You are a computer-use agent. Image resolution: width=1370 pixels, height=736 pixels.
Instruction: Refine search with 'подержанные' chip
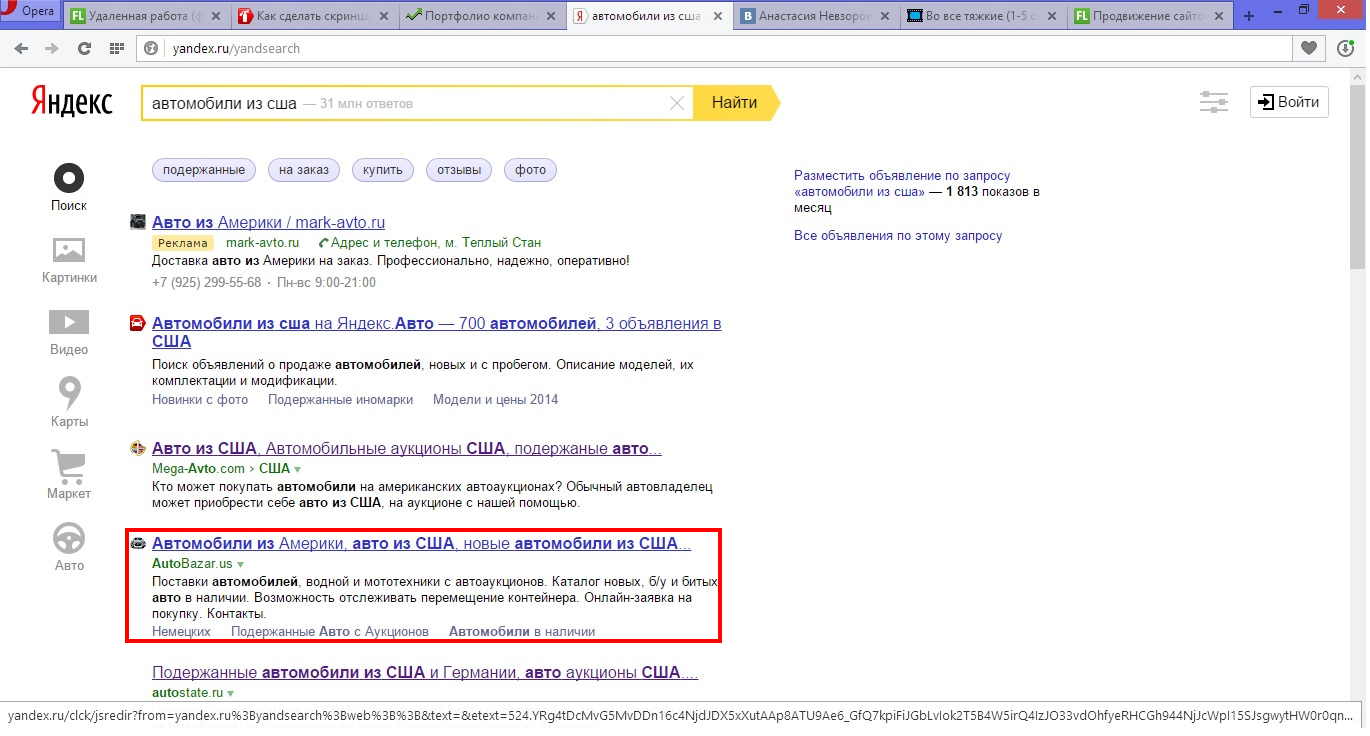pyautogui.click(x=204, y=170)
